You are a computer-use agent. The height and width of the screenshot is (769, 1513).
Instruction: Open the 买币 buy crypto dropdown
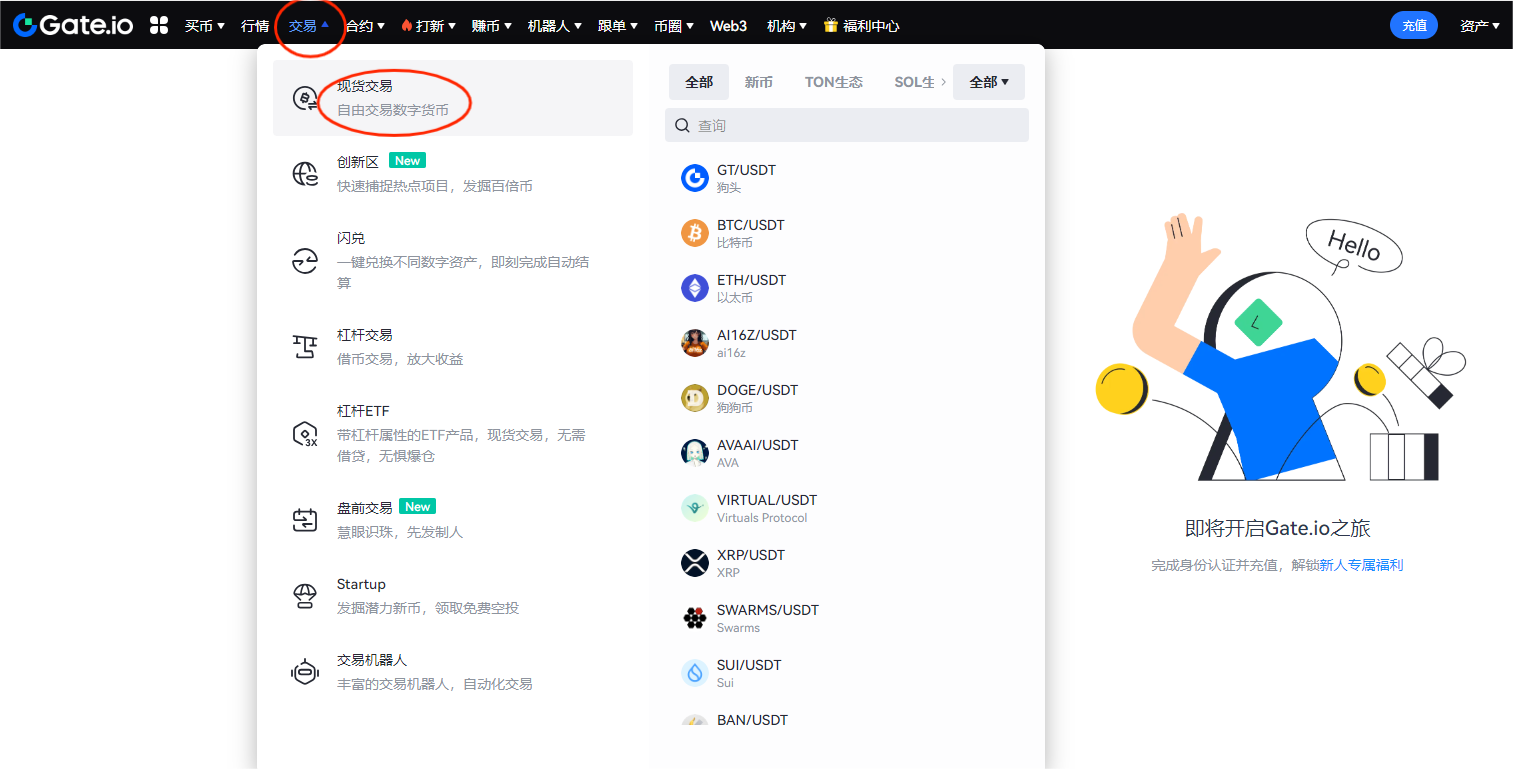(x=204, y=26)
